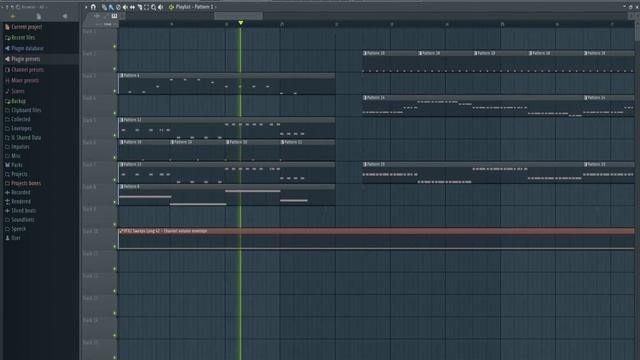Select the Delete tool
This screenshot has height=360, width=640.
point(118,7)
